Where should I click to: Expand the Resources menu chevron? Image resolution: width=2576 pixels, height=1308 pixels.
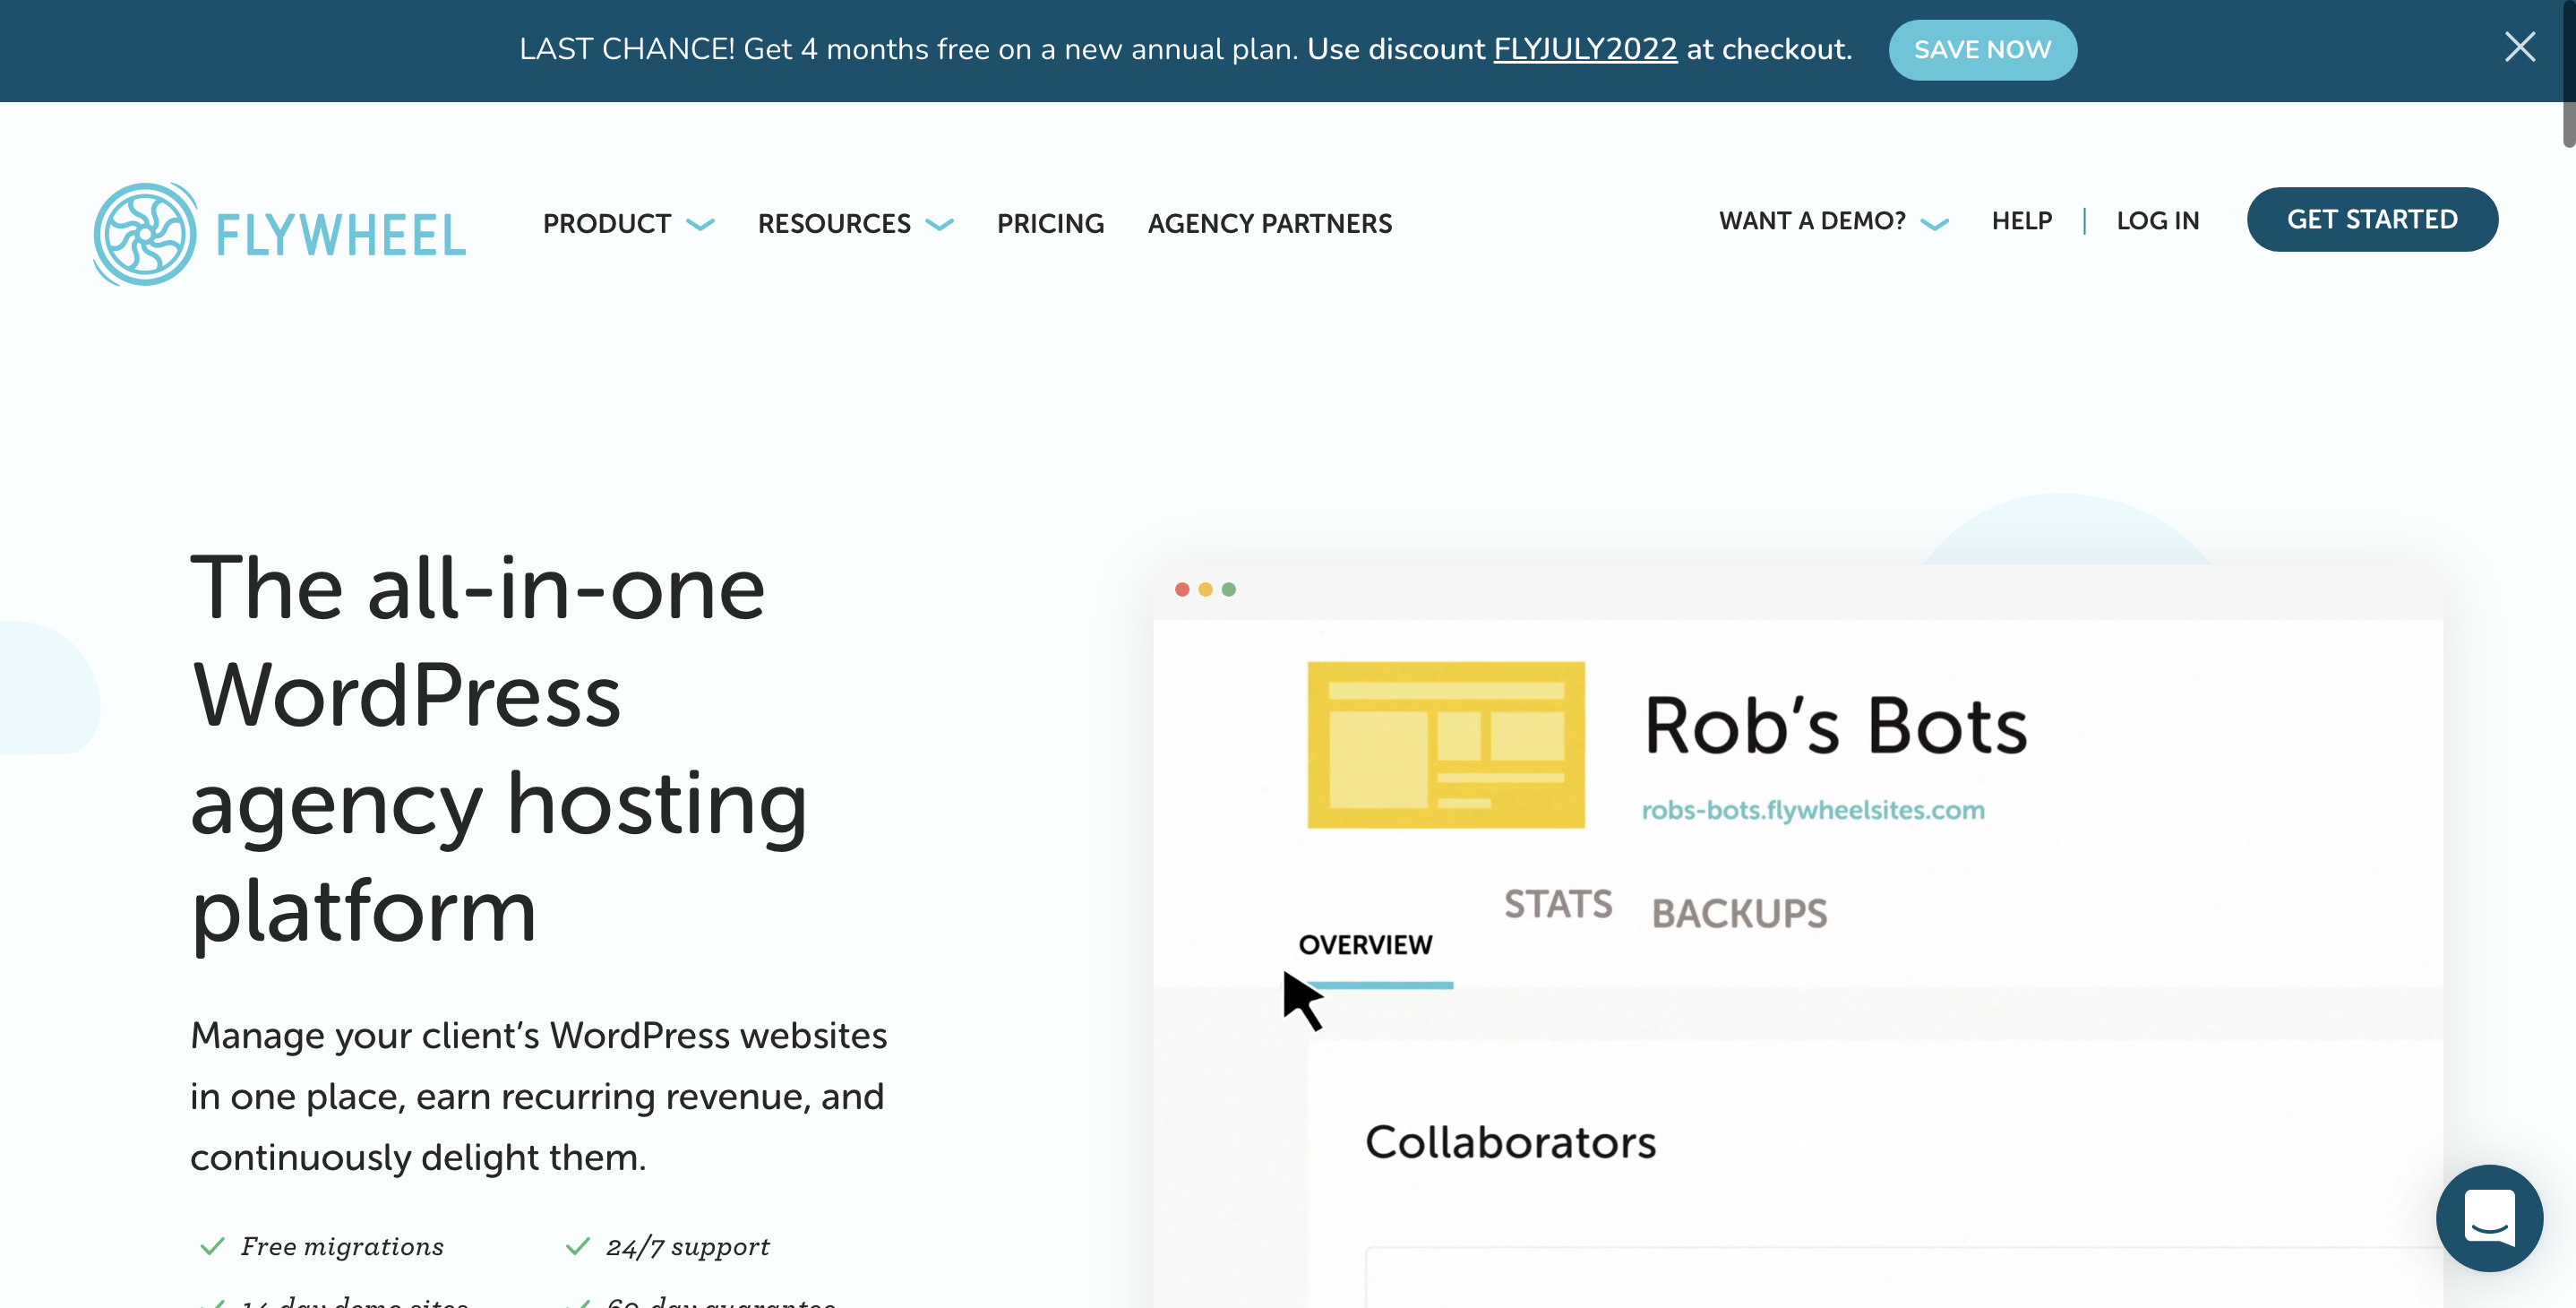[x=939, y=224]
